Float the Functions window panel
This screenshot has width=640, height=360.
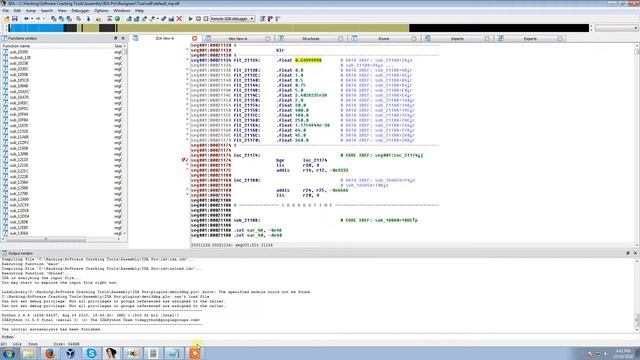coord(116,38)
